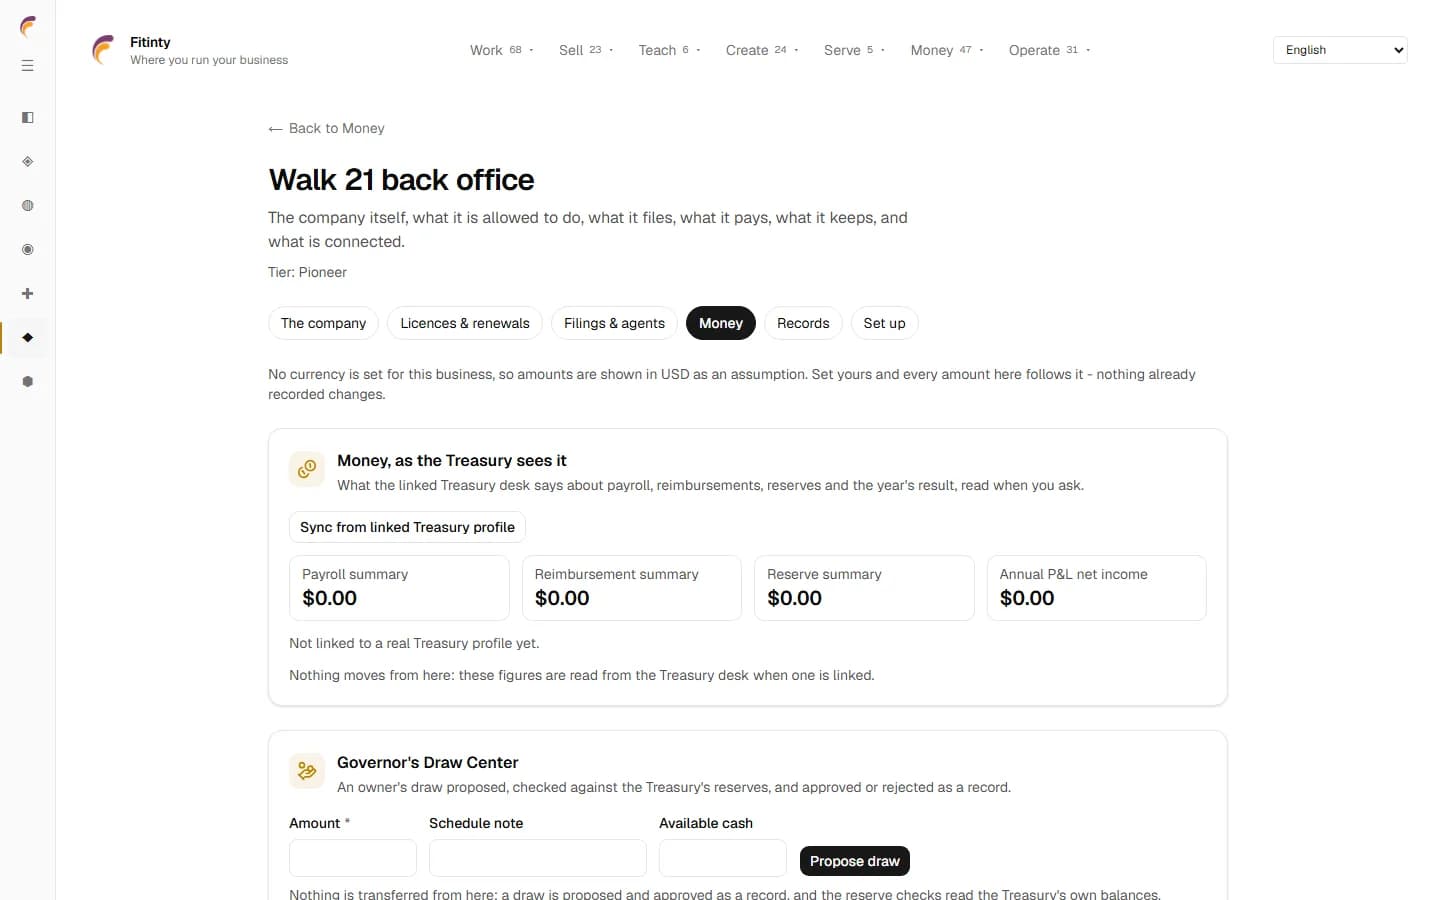Click the Reimbursement summary card
Image resolution: width=1440 pixels, height=900 pixels.
(x=632, y=588)
